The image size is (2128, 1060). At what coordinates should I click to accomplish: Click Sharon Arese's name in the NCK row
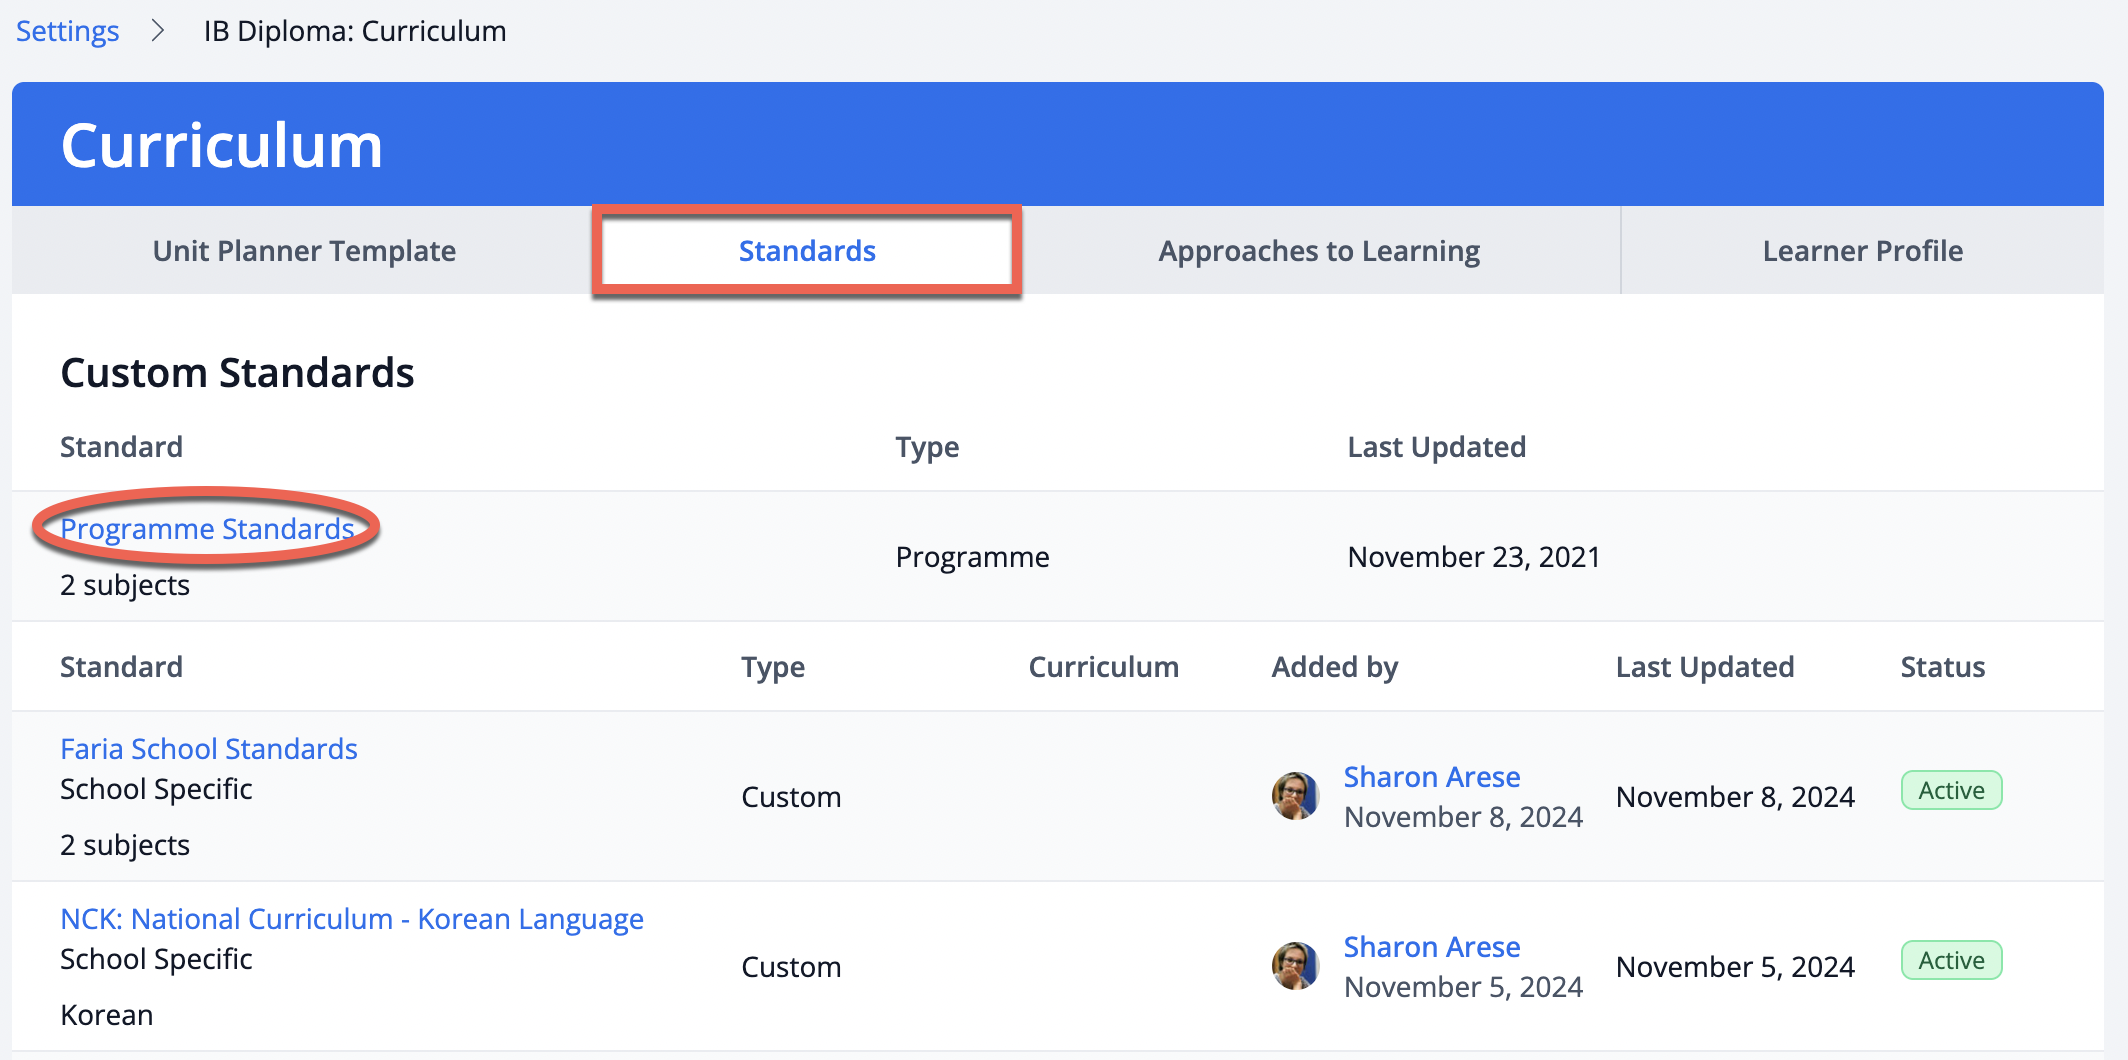click(1431, 947)
